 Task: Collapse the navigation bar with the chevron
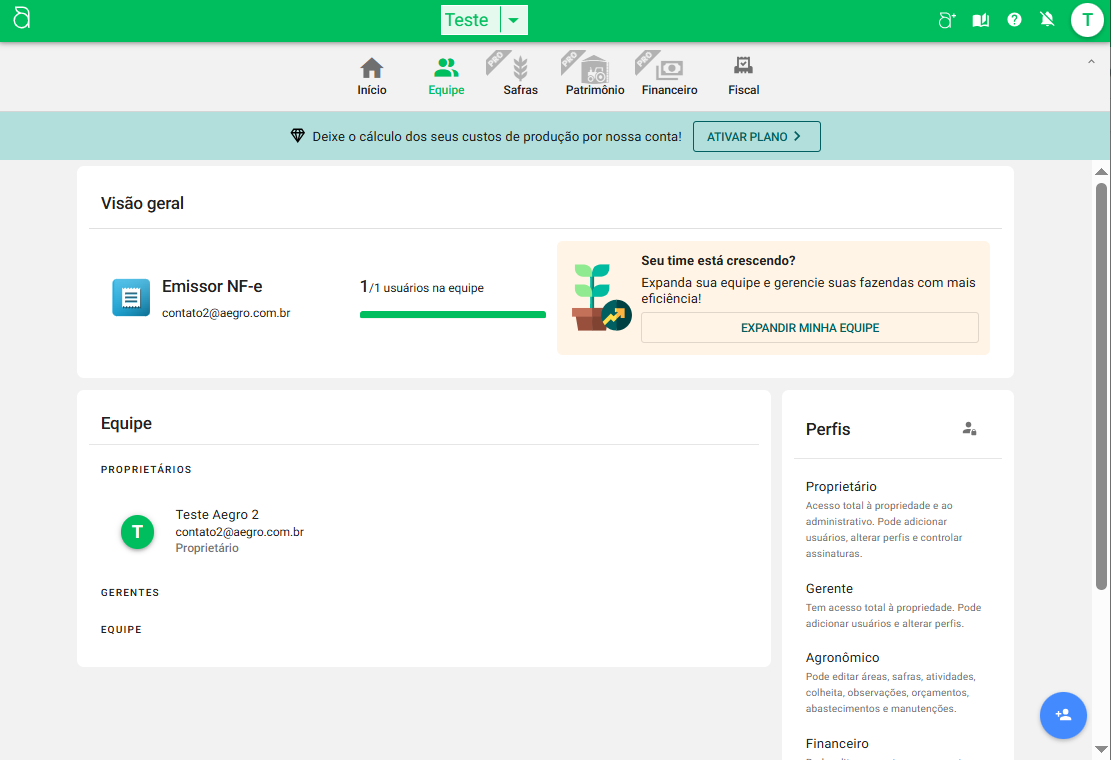[x=1090, y=62]
